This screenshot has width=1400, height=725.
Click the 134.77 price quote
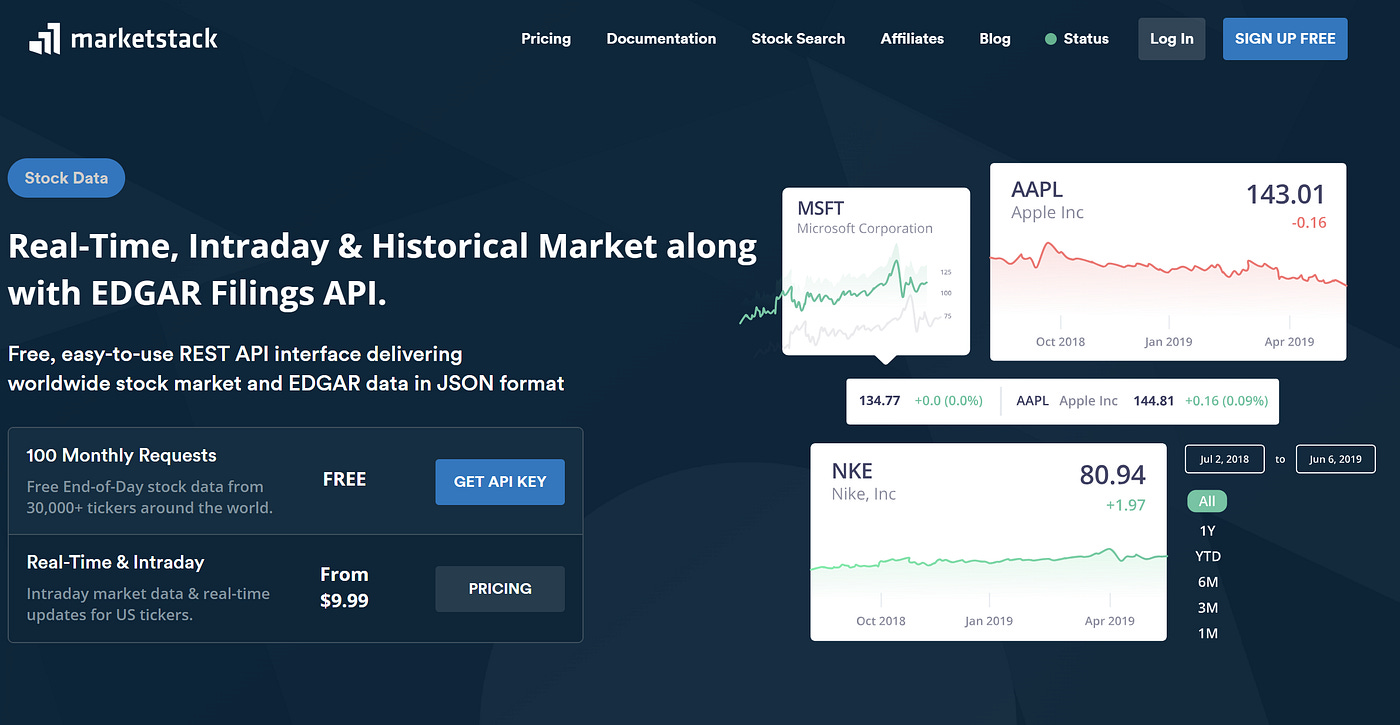(879, 400)
